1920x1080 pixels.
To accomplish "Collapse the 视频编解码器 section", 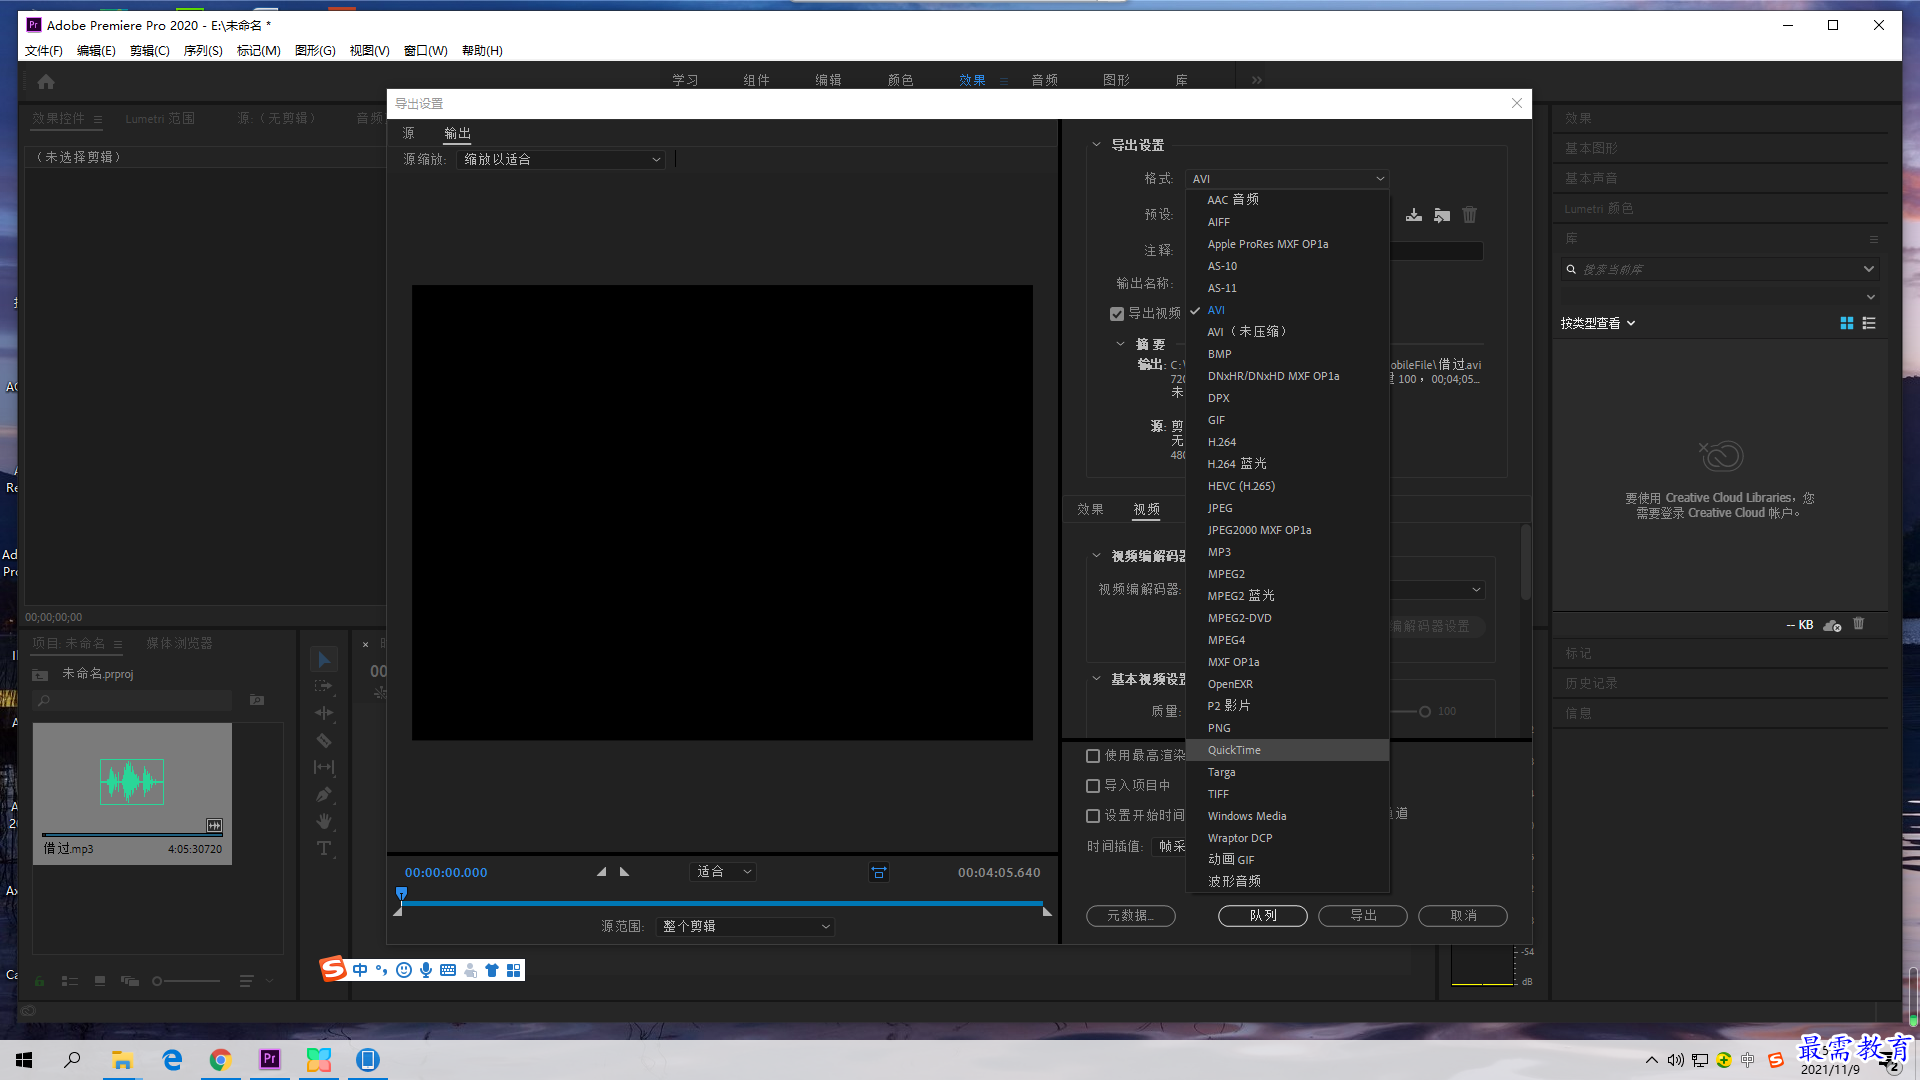I will 1096,556.
